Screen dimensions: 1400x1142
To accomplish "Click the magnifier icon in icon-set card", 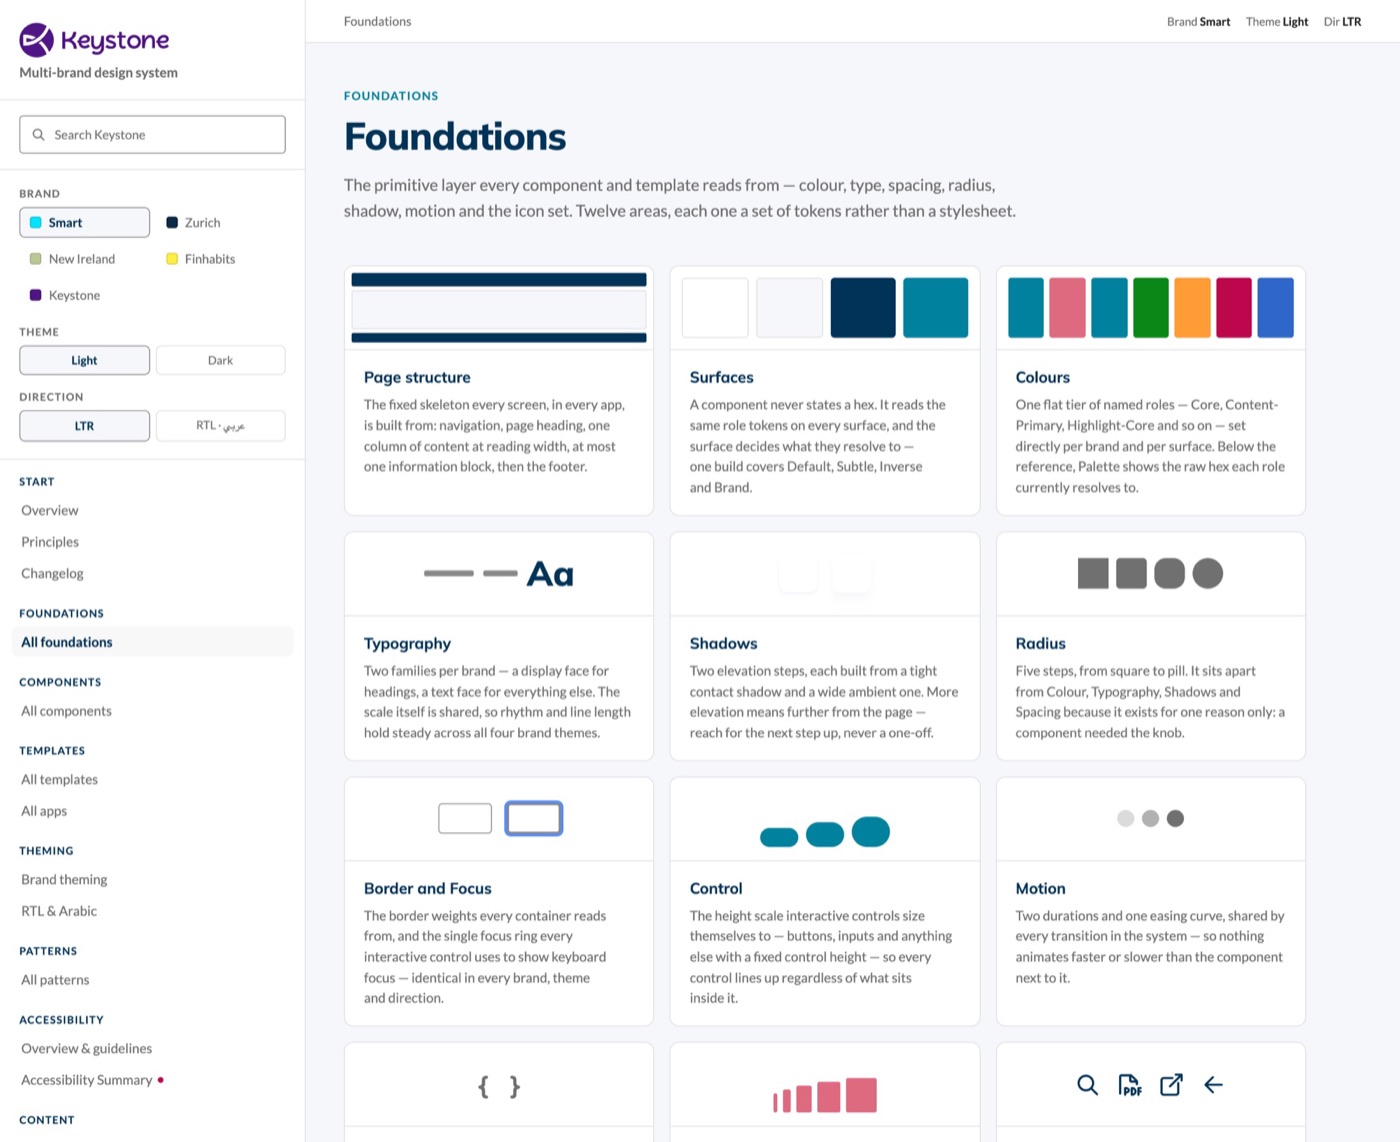I will coord(1087,1085).
